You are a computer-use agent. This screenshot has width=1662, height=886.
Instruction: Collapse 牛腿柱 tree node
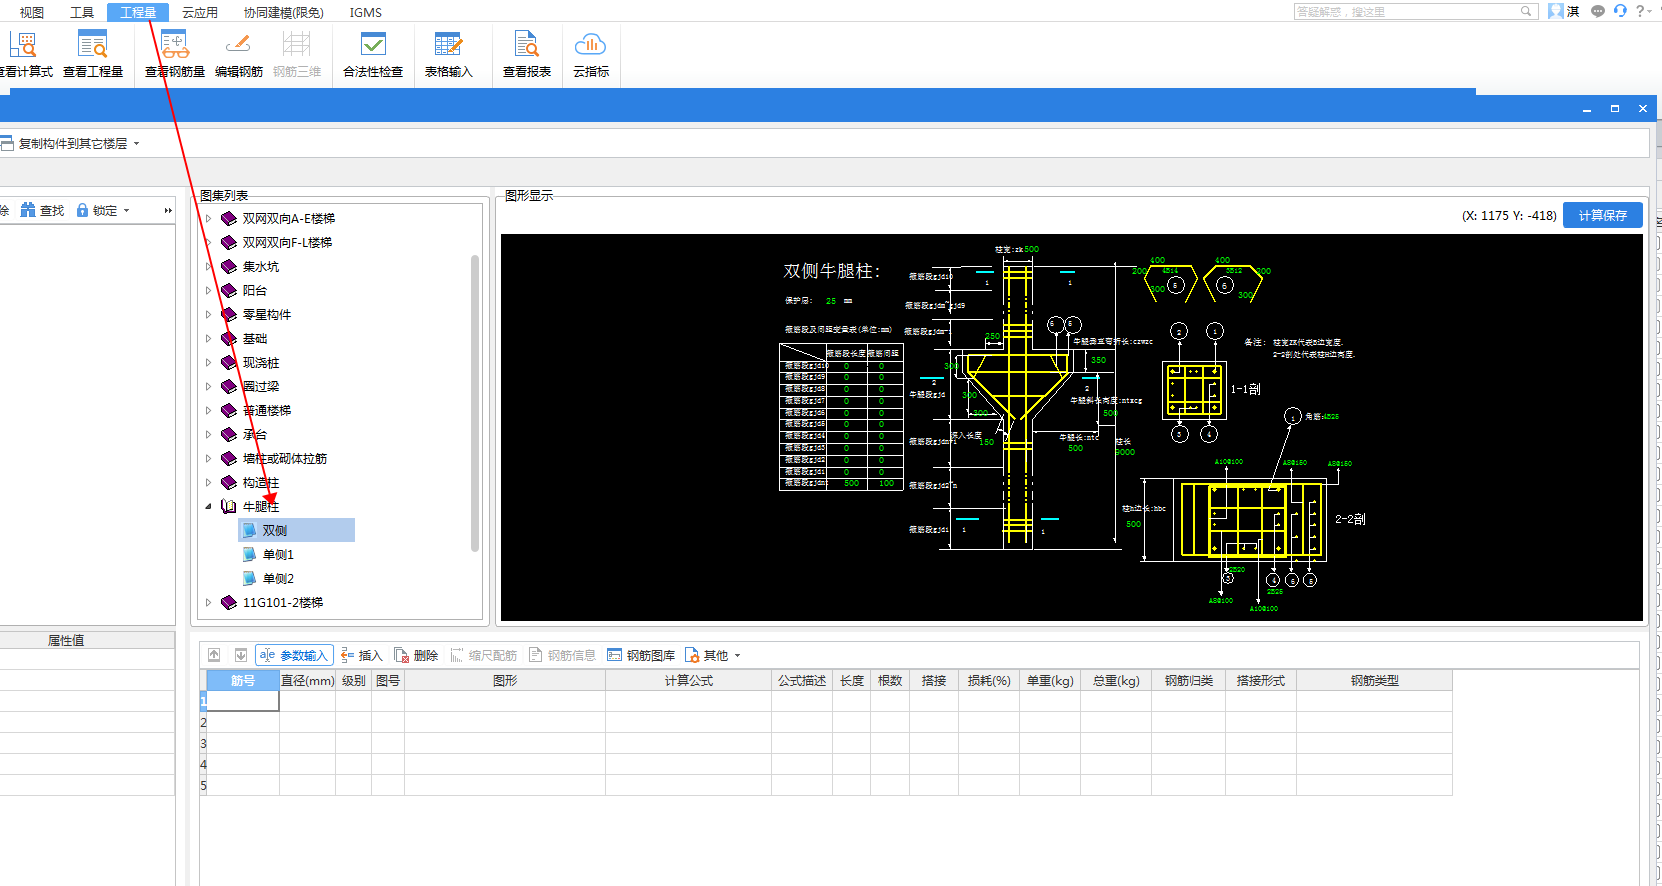pos(208,506)
